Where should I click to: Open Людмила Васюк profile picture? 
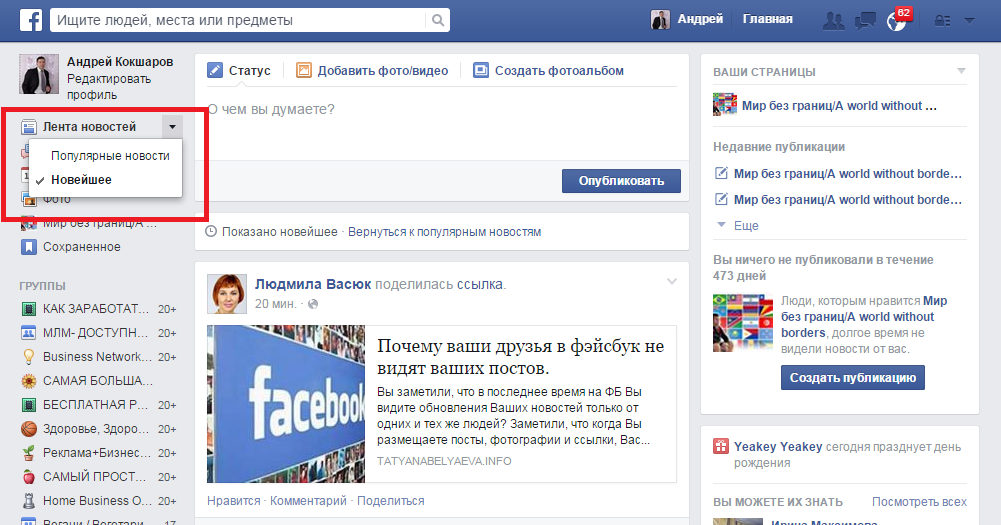point(227,294)
